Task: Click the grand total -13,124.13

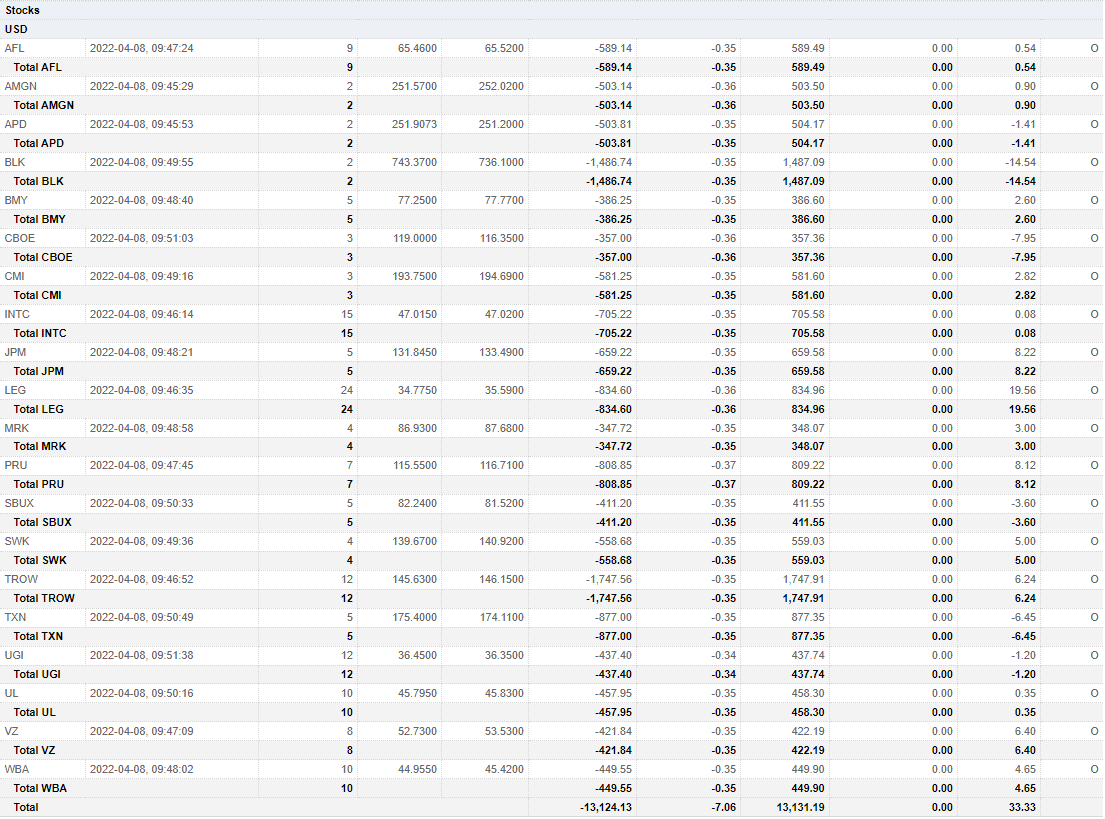Action: point(606,808)
